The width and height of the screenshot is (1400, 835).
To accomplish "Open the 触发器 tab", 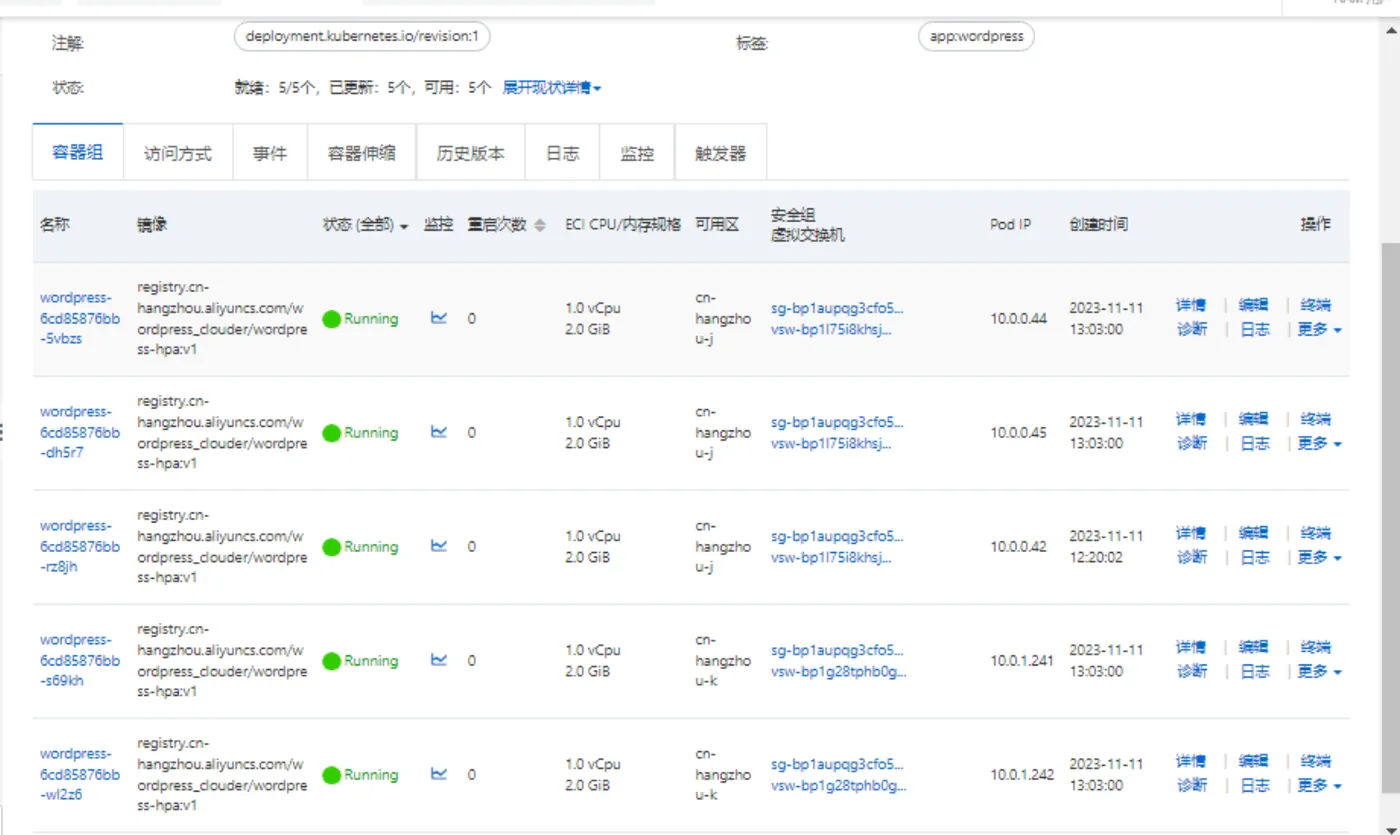I will (721, 153).
